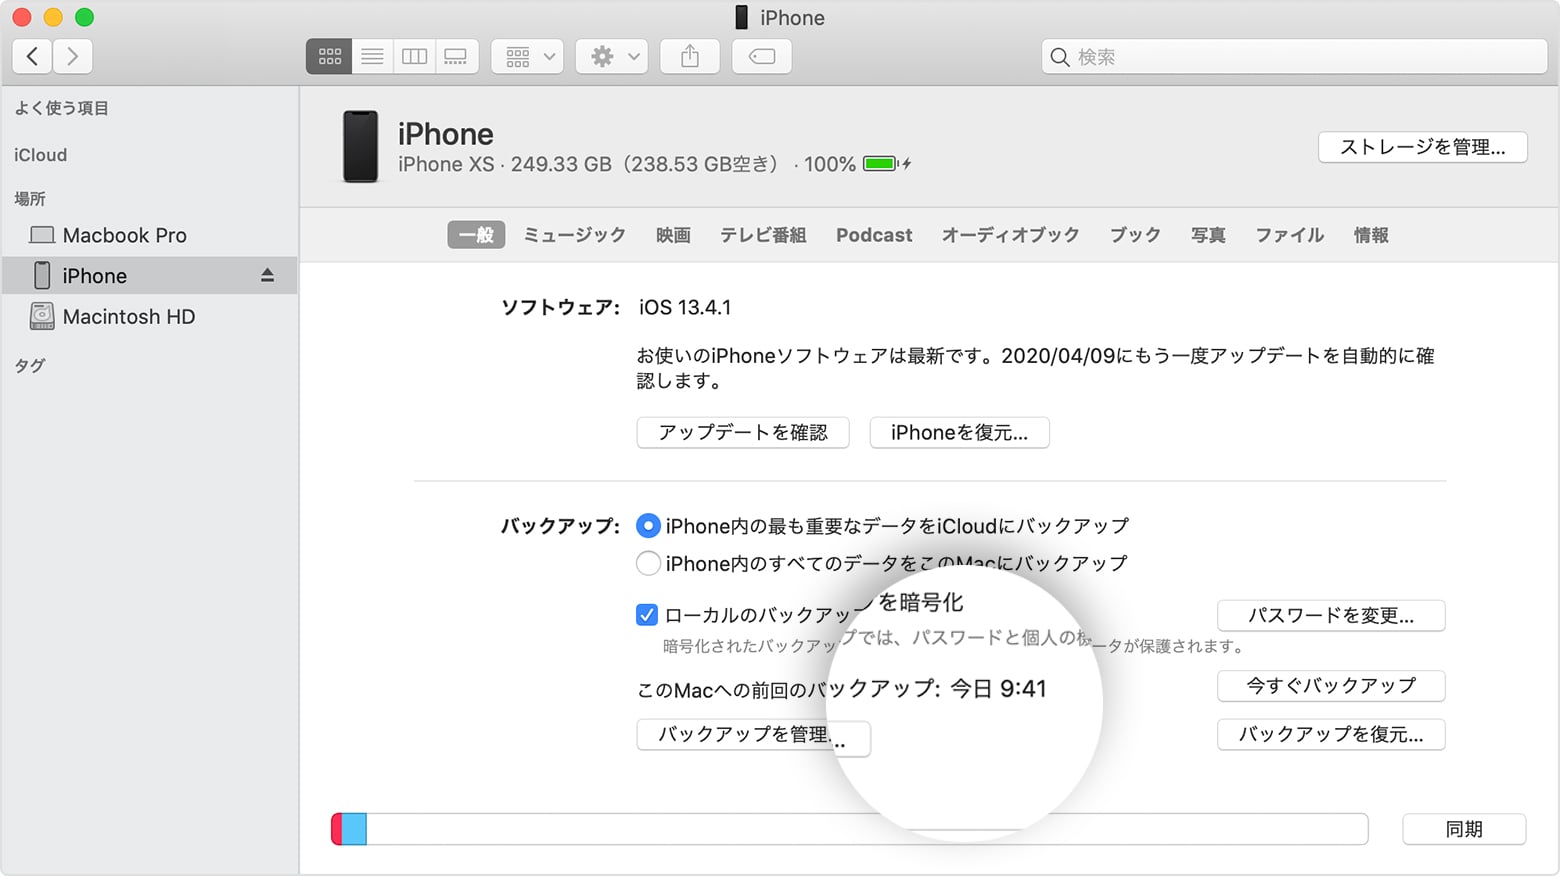The height and width of the screenshot is (876, 1560).
Task: Click the iPhone icon in the title bar
Action: [742, 17]
